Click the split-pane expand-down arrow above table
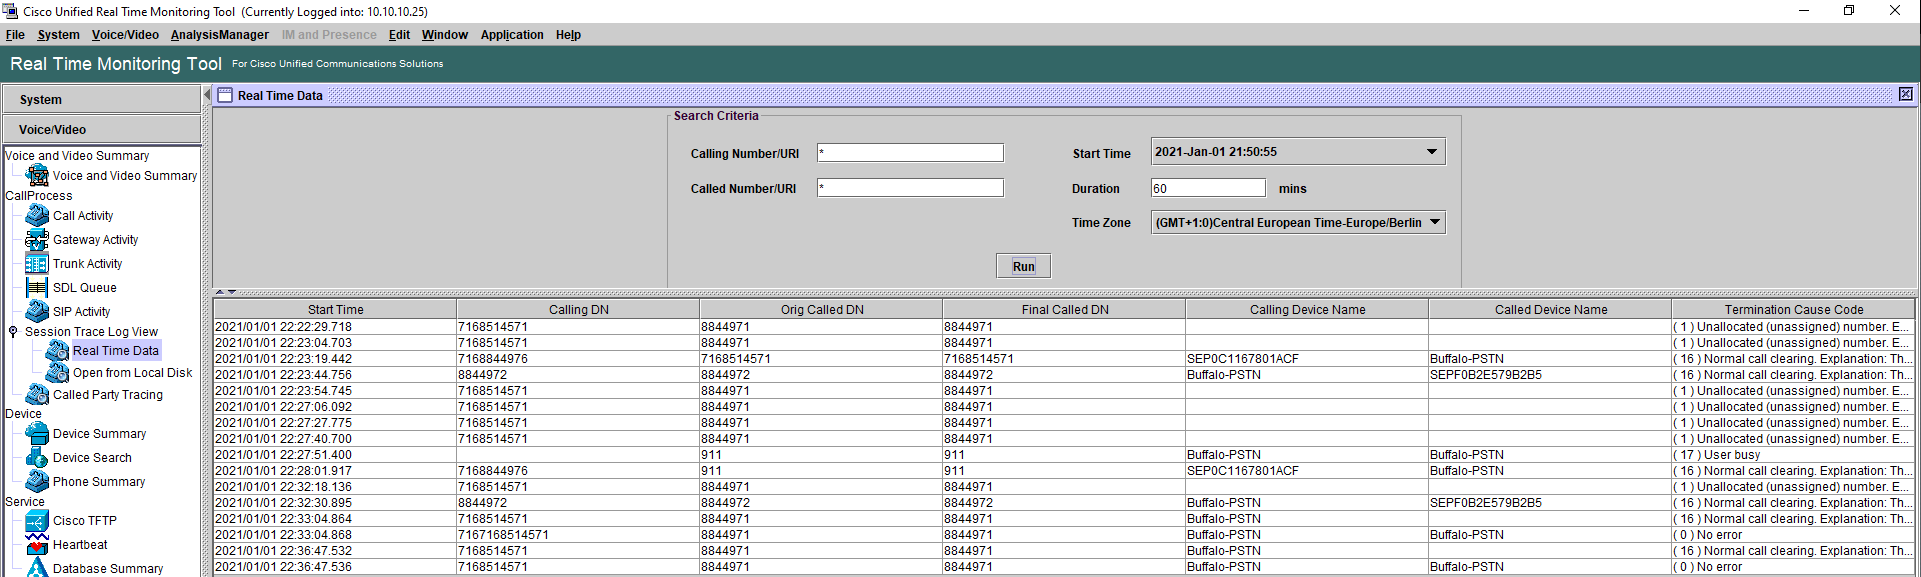The width and height of the screenshot is (1921, 577). pos(232,292)
